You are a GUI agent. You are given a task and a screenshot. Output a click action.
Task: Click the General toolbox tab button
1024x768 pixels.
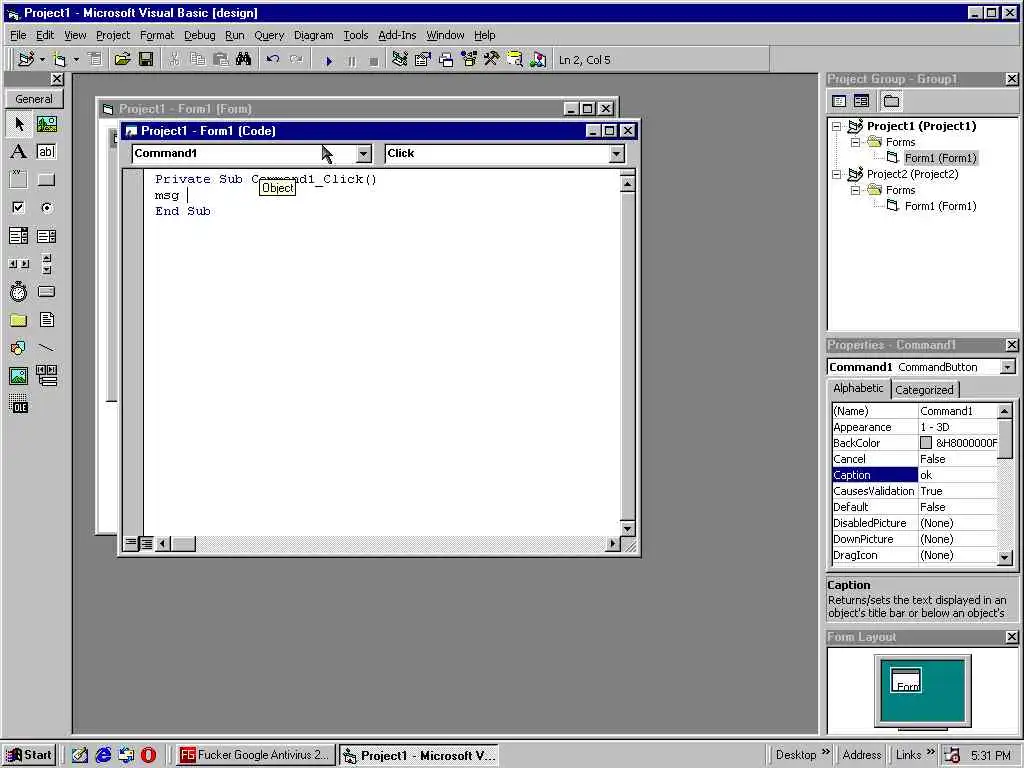[x=34, y=99]
